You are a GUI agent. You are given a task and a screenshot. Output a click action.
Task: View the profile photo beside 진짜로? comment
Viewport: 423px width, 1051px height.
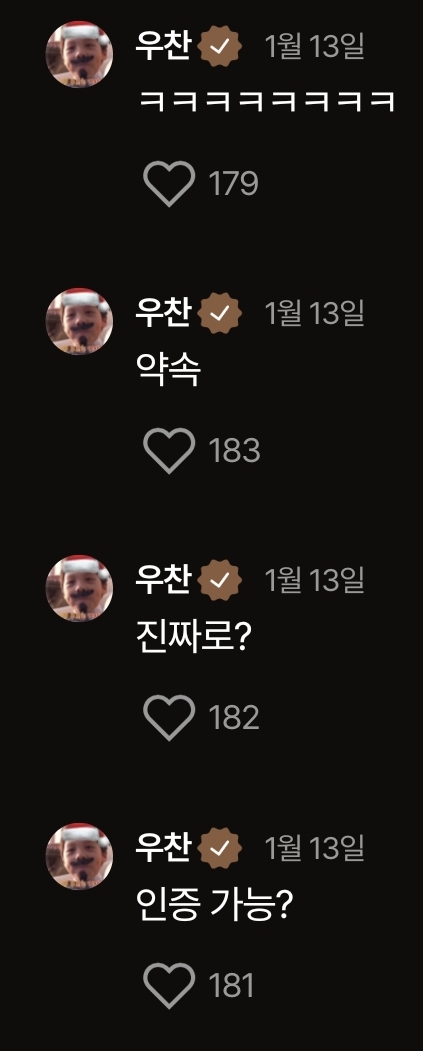click(x=79, y=589)
